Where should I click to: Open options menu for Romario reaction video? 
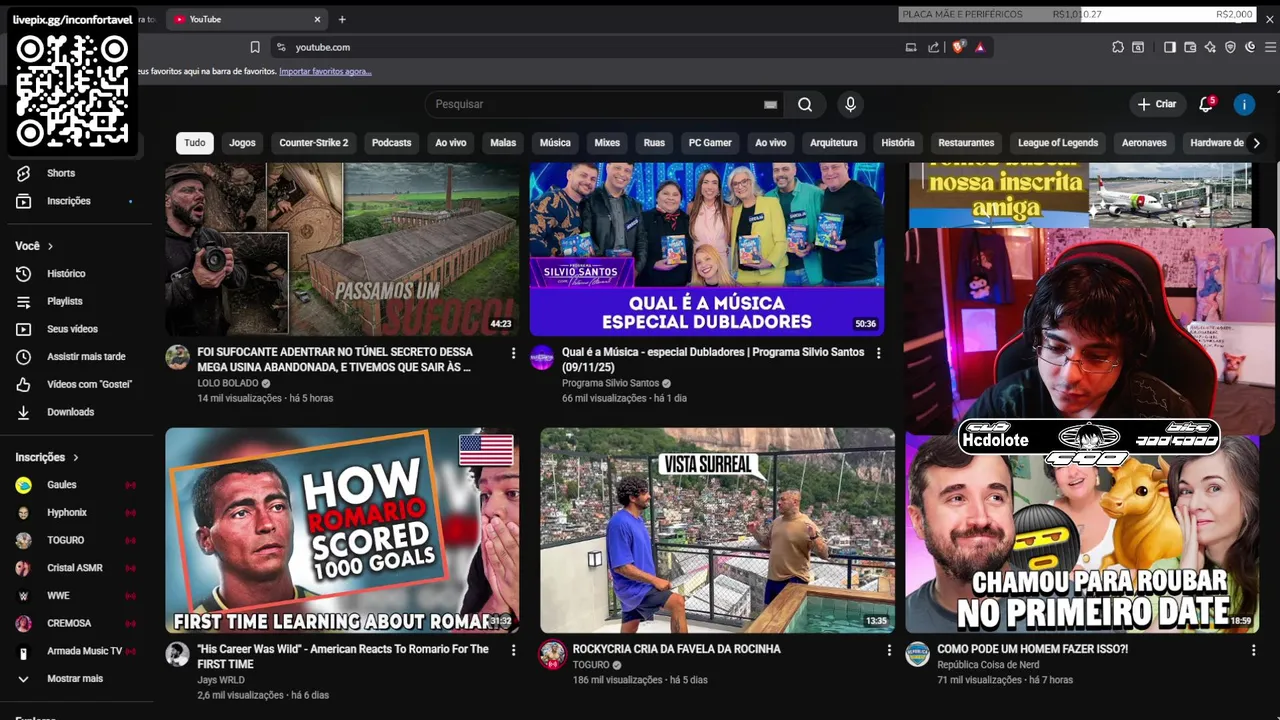pyautogui.click(x=514, y=650)
